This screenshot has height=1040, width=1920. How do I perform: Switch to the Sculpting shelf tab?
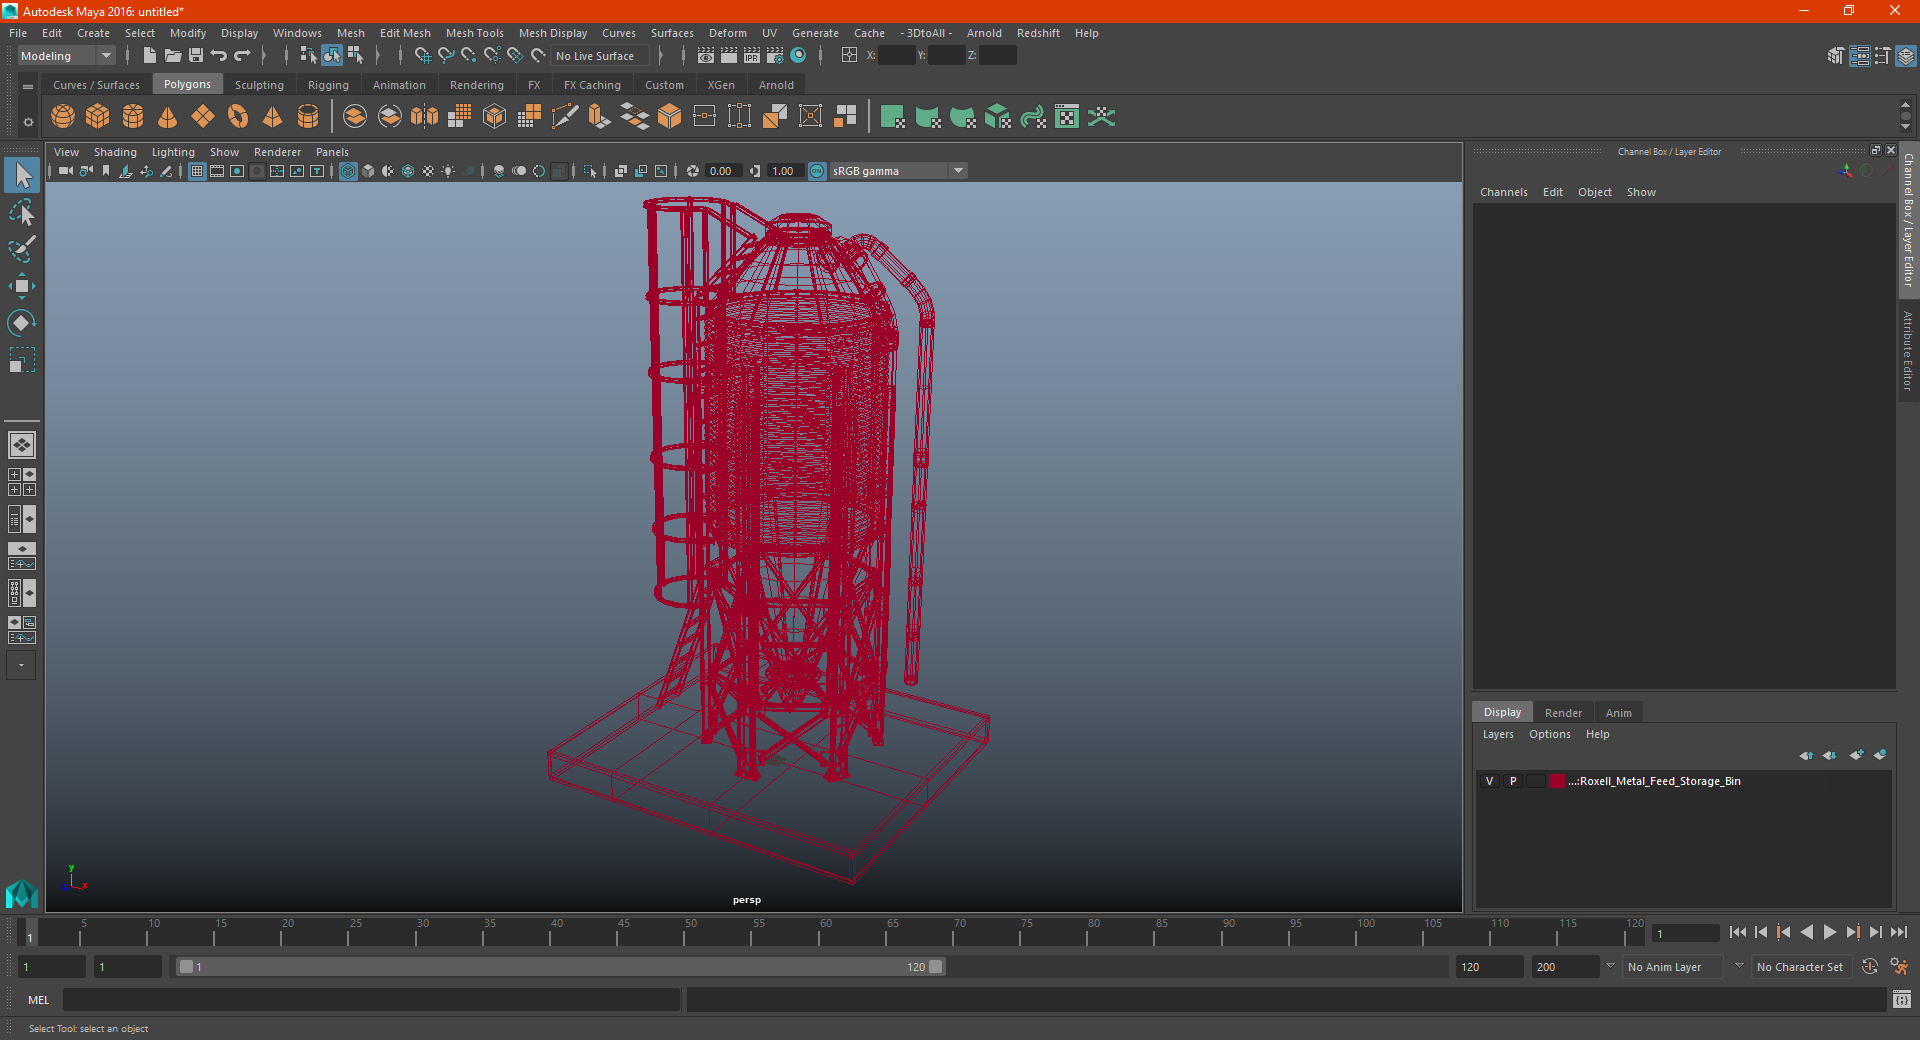(259, 85)
